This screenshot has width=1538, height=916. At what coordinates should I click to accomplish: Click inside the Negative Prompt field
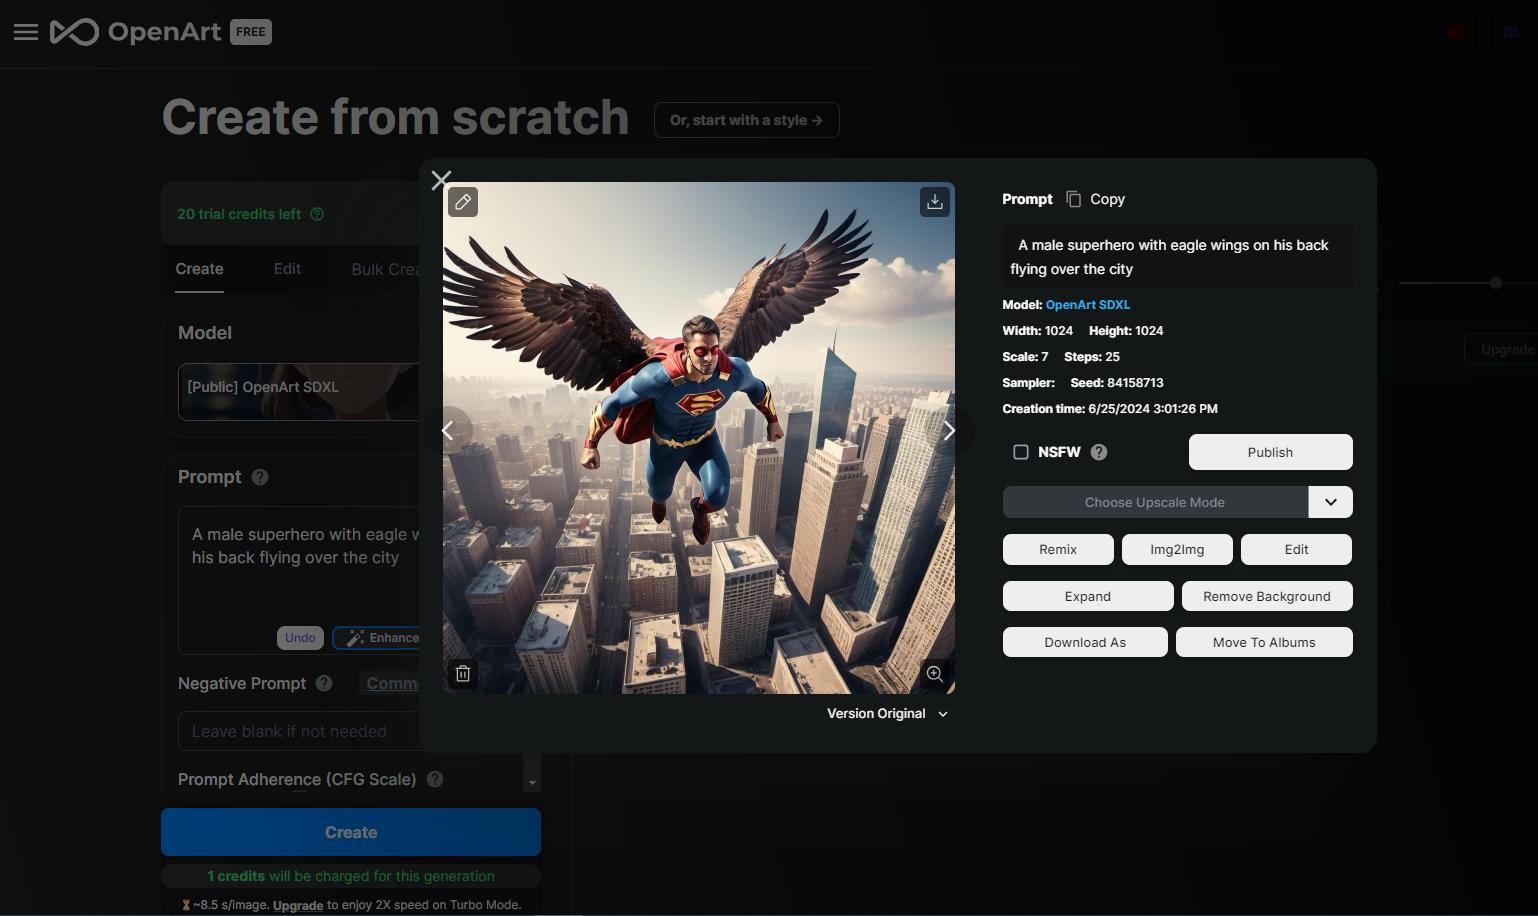(x=300, y=731)
